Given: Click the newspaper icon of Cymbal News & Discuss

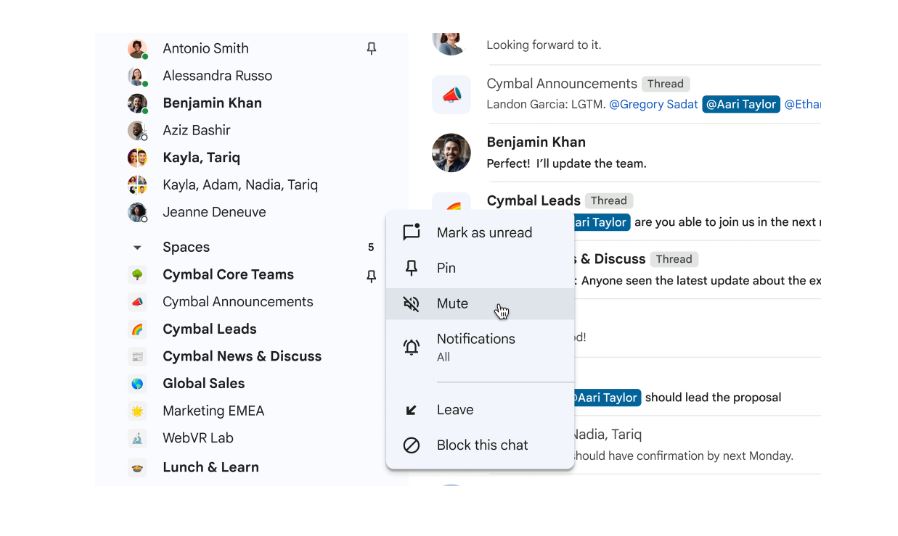Looking at the screenshot, I should point(137,356).
